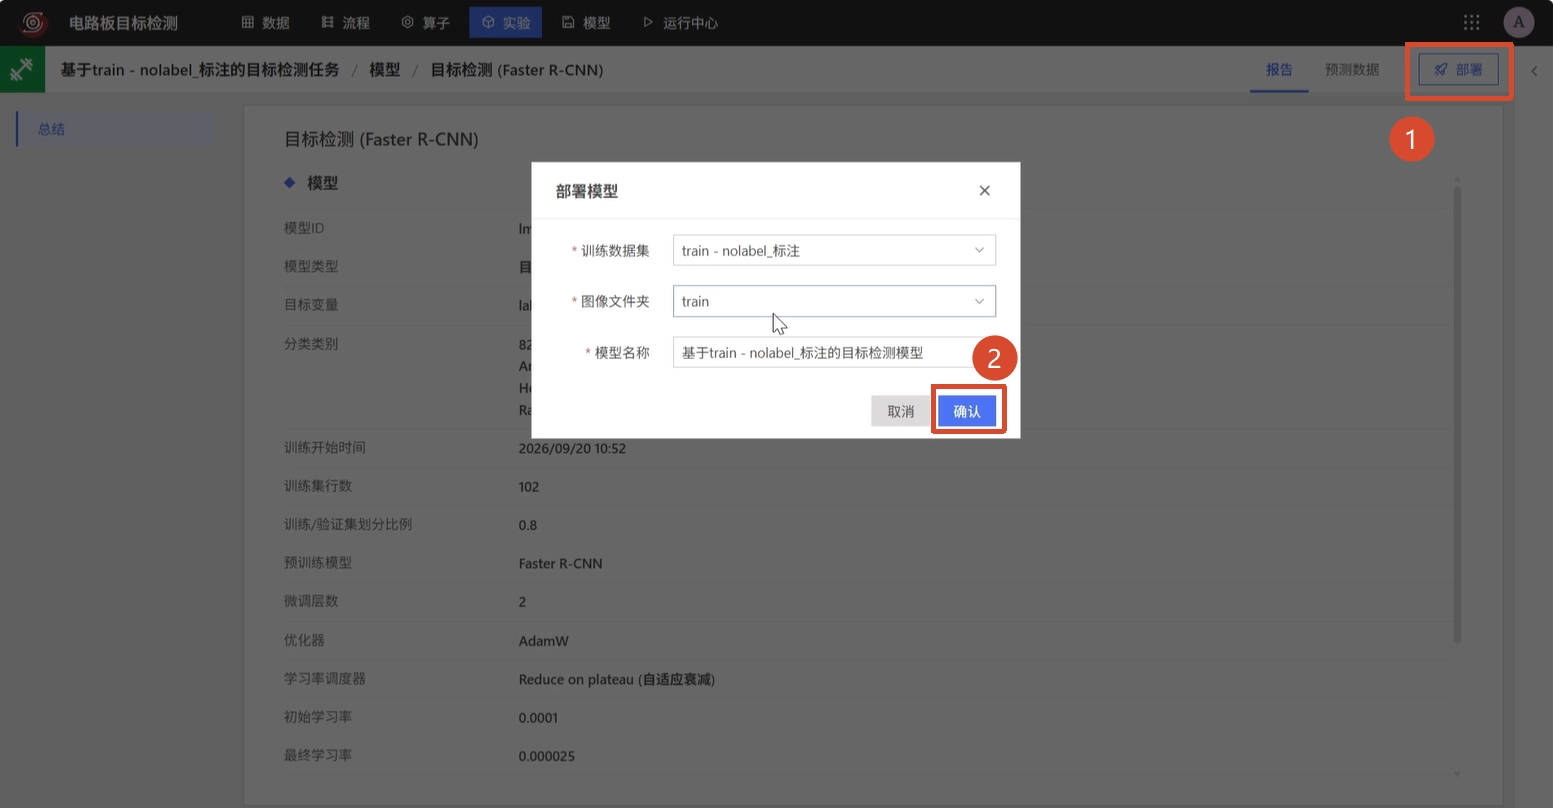Switch to the 报告 tab
This screenshot has height=808, width=1553.
click(1279, 69)
